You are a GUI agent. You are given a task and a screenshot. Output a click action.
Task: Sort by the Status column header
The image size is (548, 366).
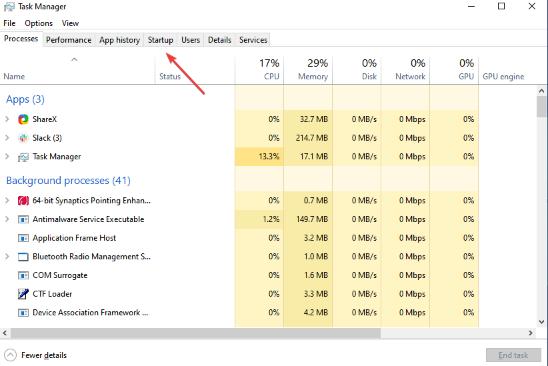[195, 70]
